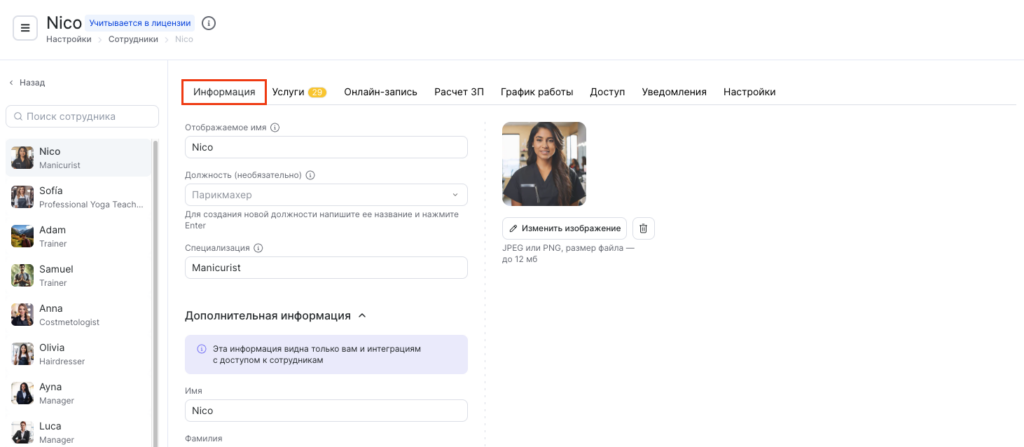
Task: Open the hamburger menu button
Action: pos(25,28)
